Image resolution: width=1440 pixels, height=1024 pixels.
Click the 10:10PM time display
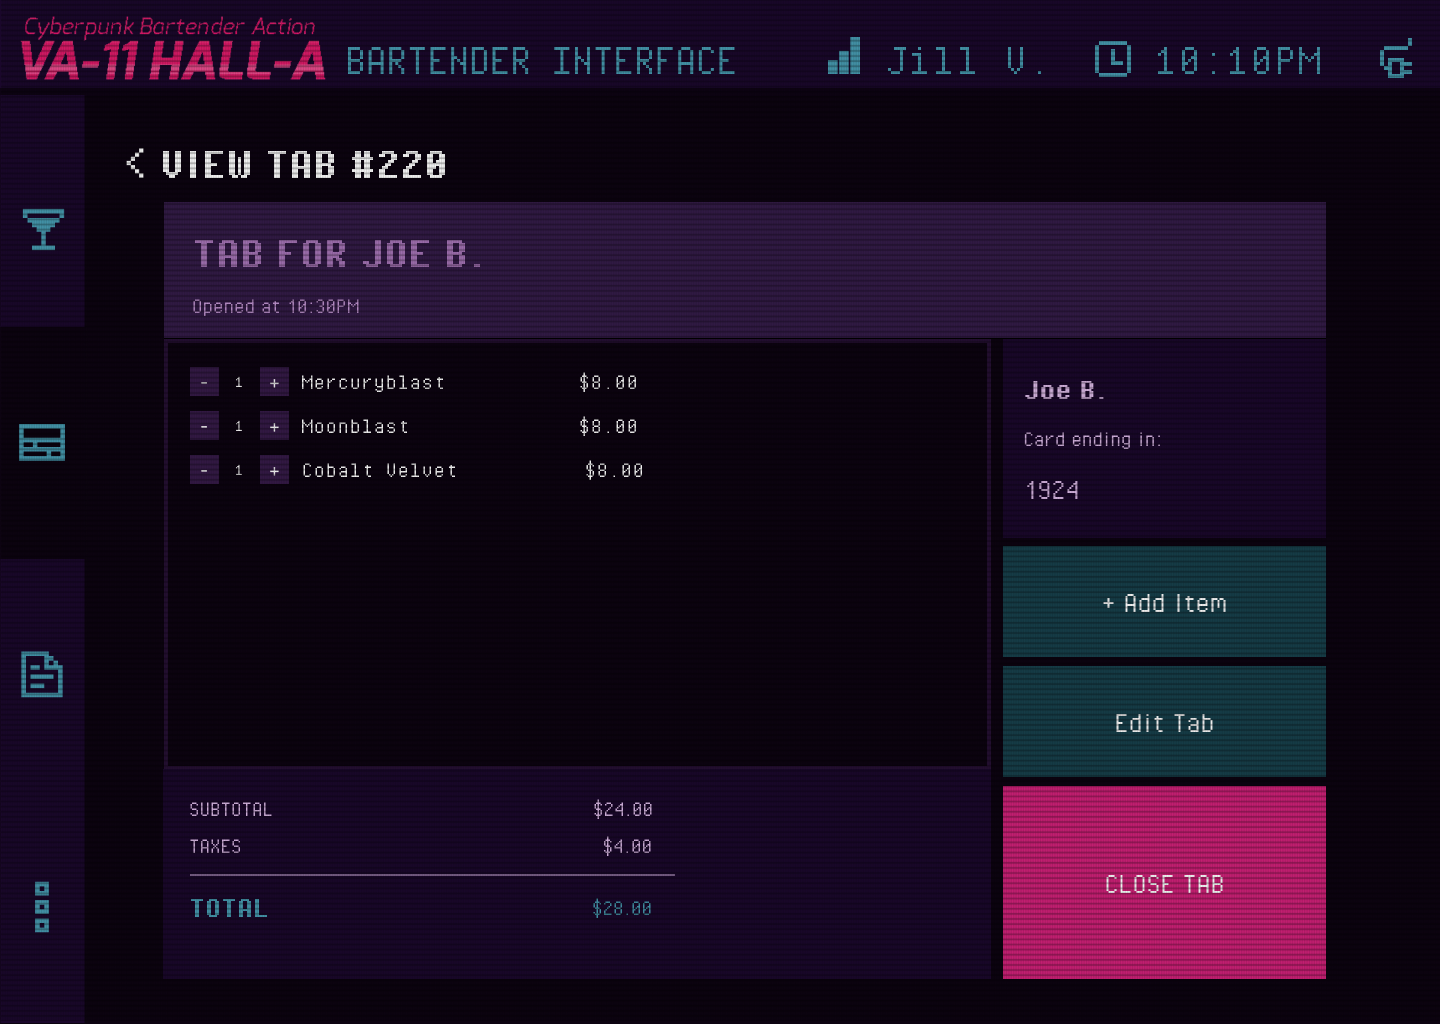click(1238, 61)
